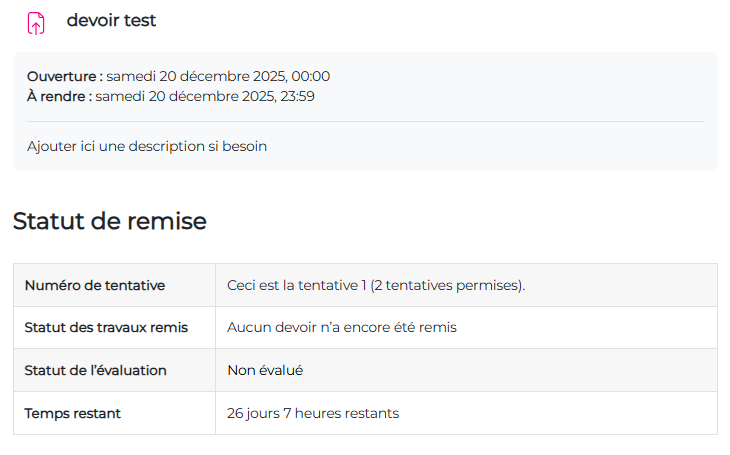This screenshot has height=455, width=730.
Task: Open the "devoir test" assignment title
Action: tap(111, 21)
